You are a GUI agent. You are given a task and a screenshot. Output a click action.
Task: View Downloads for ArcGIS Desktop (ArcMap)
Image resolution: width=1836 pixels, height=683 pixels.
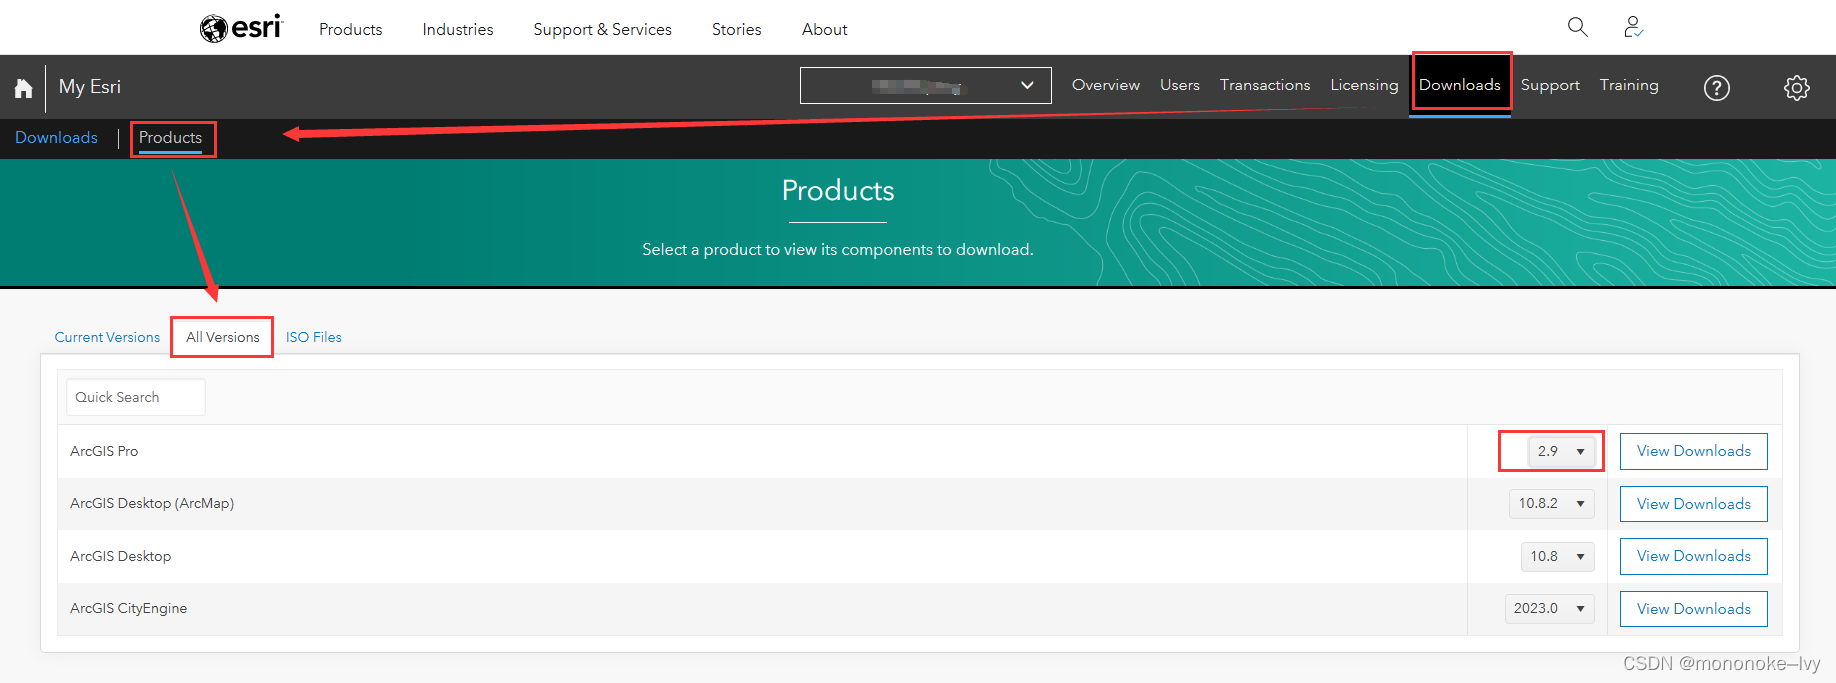coord(1693,504)
